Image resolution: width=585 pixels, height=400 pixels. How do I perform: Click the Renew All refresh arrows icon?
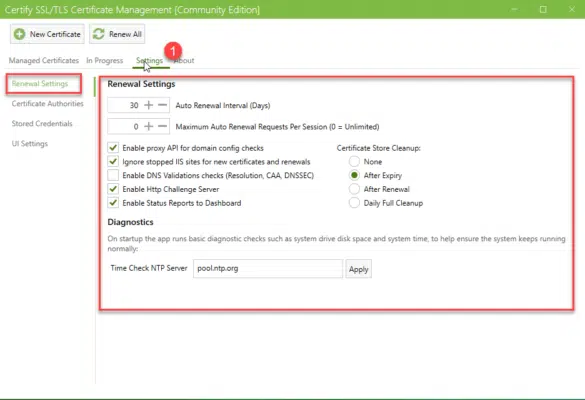click(98, 34)
